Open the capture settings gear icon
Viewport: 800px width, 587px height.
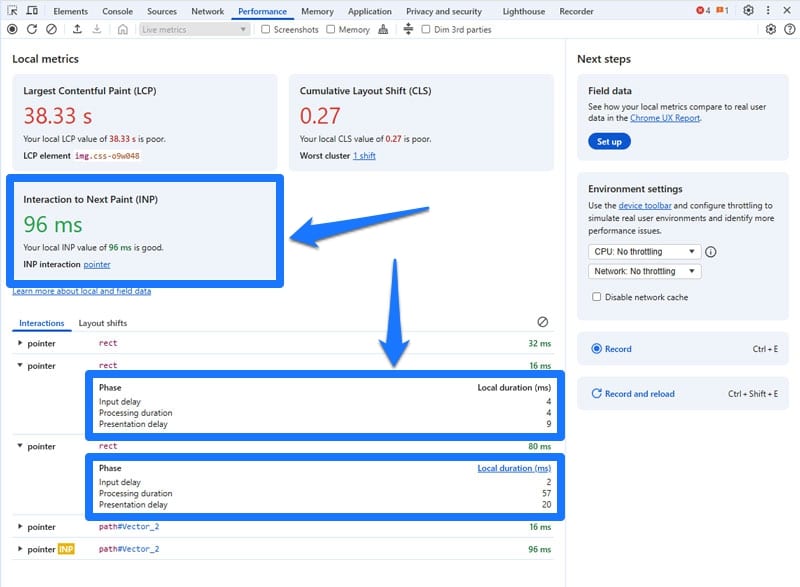pos(770,30)
